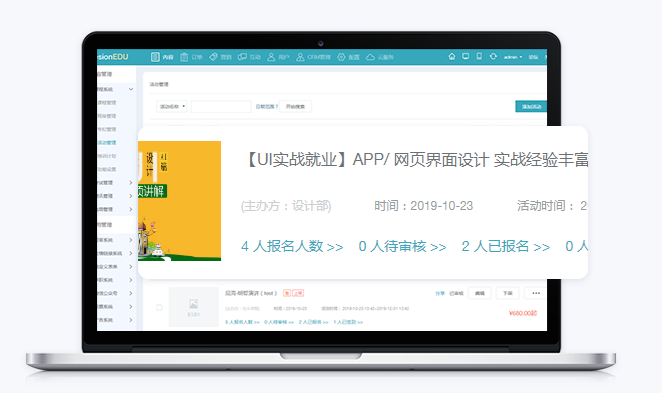Image resolution: width=662 pixels, height=393 pixels.
Task: Click the orange UI design course thumbnail
Action: pos(179,201)
